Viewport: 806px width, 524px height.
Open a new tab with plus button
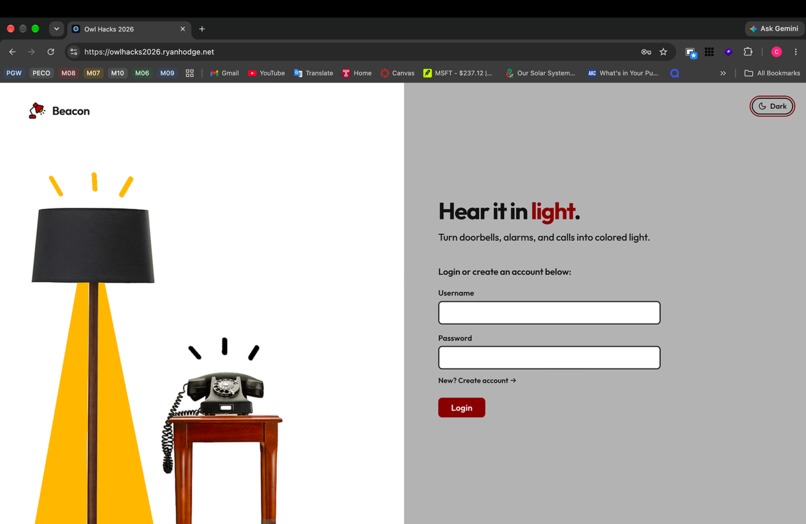click(202, 29)
